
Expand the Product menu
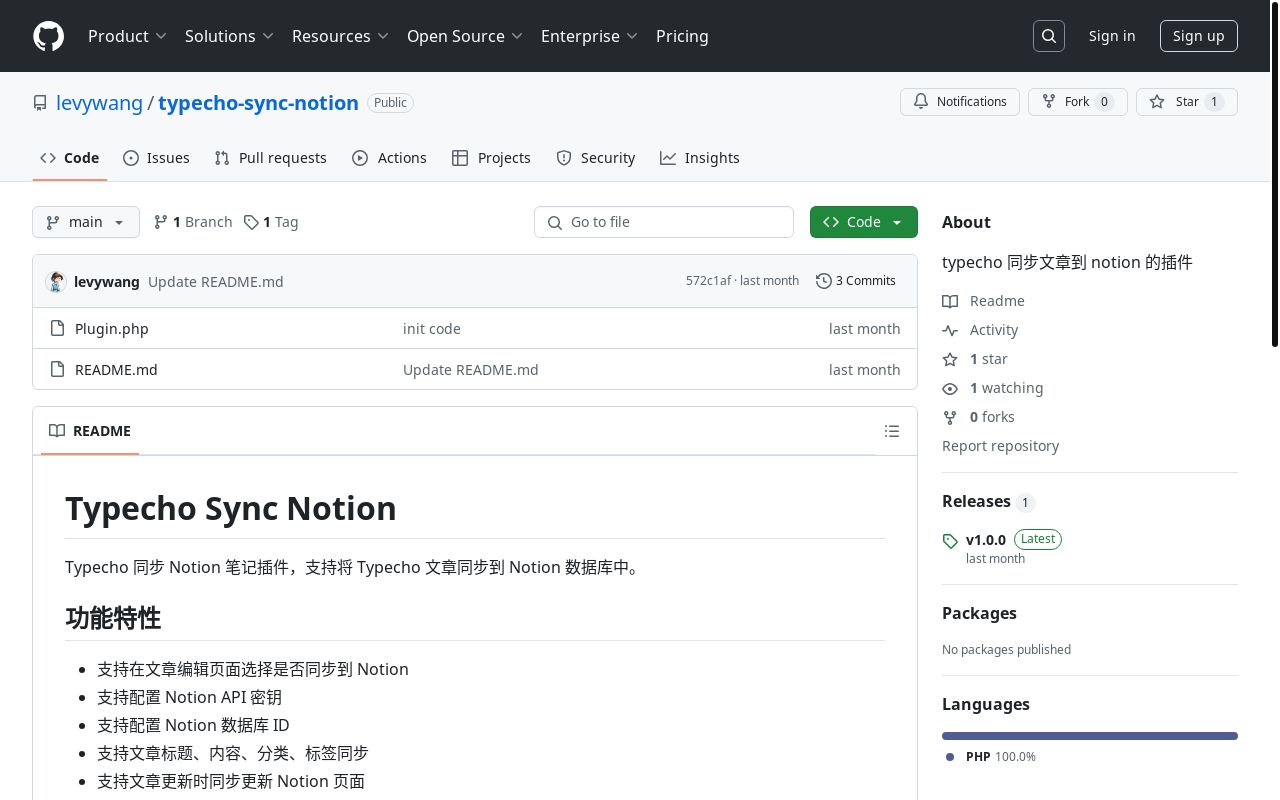coord(126,36)
